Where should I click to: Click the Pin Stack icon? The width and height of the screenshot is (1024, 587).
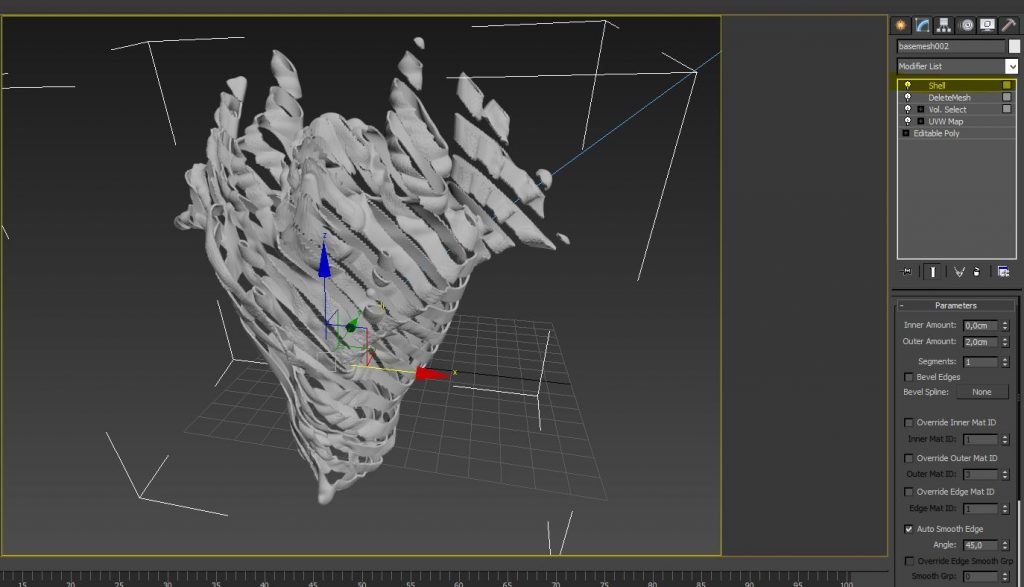pyautogui.click(x=906, y=271)
